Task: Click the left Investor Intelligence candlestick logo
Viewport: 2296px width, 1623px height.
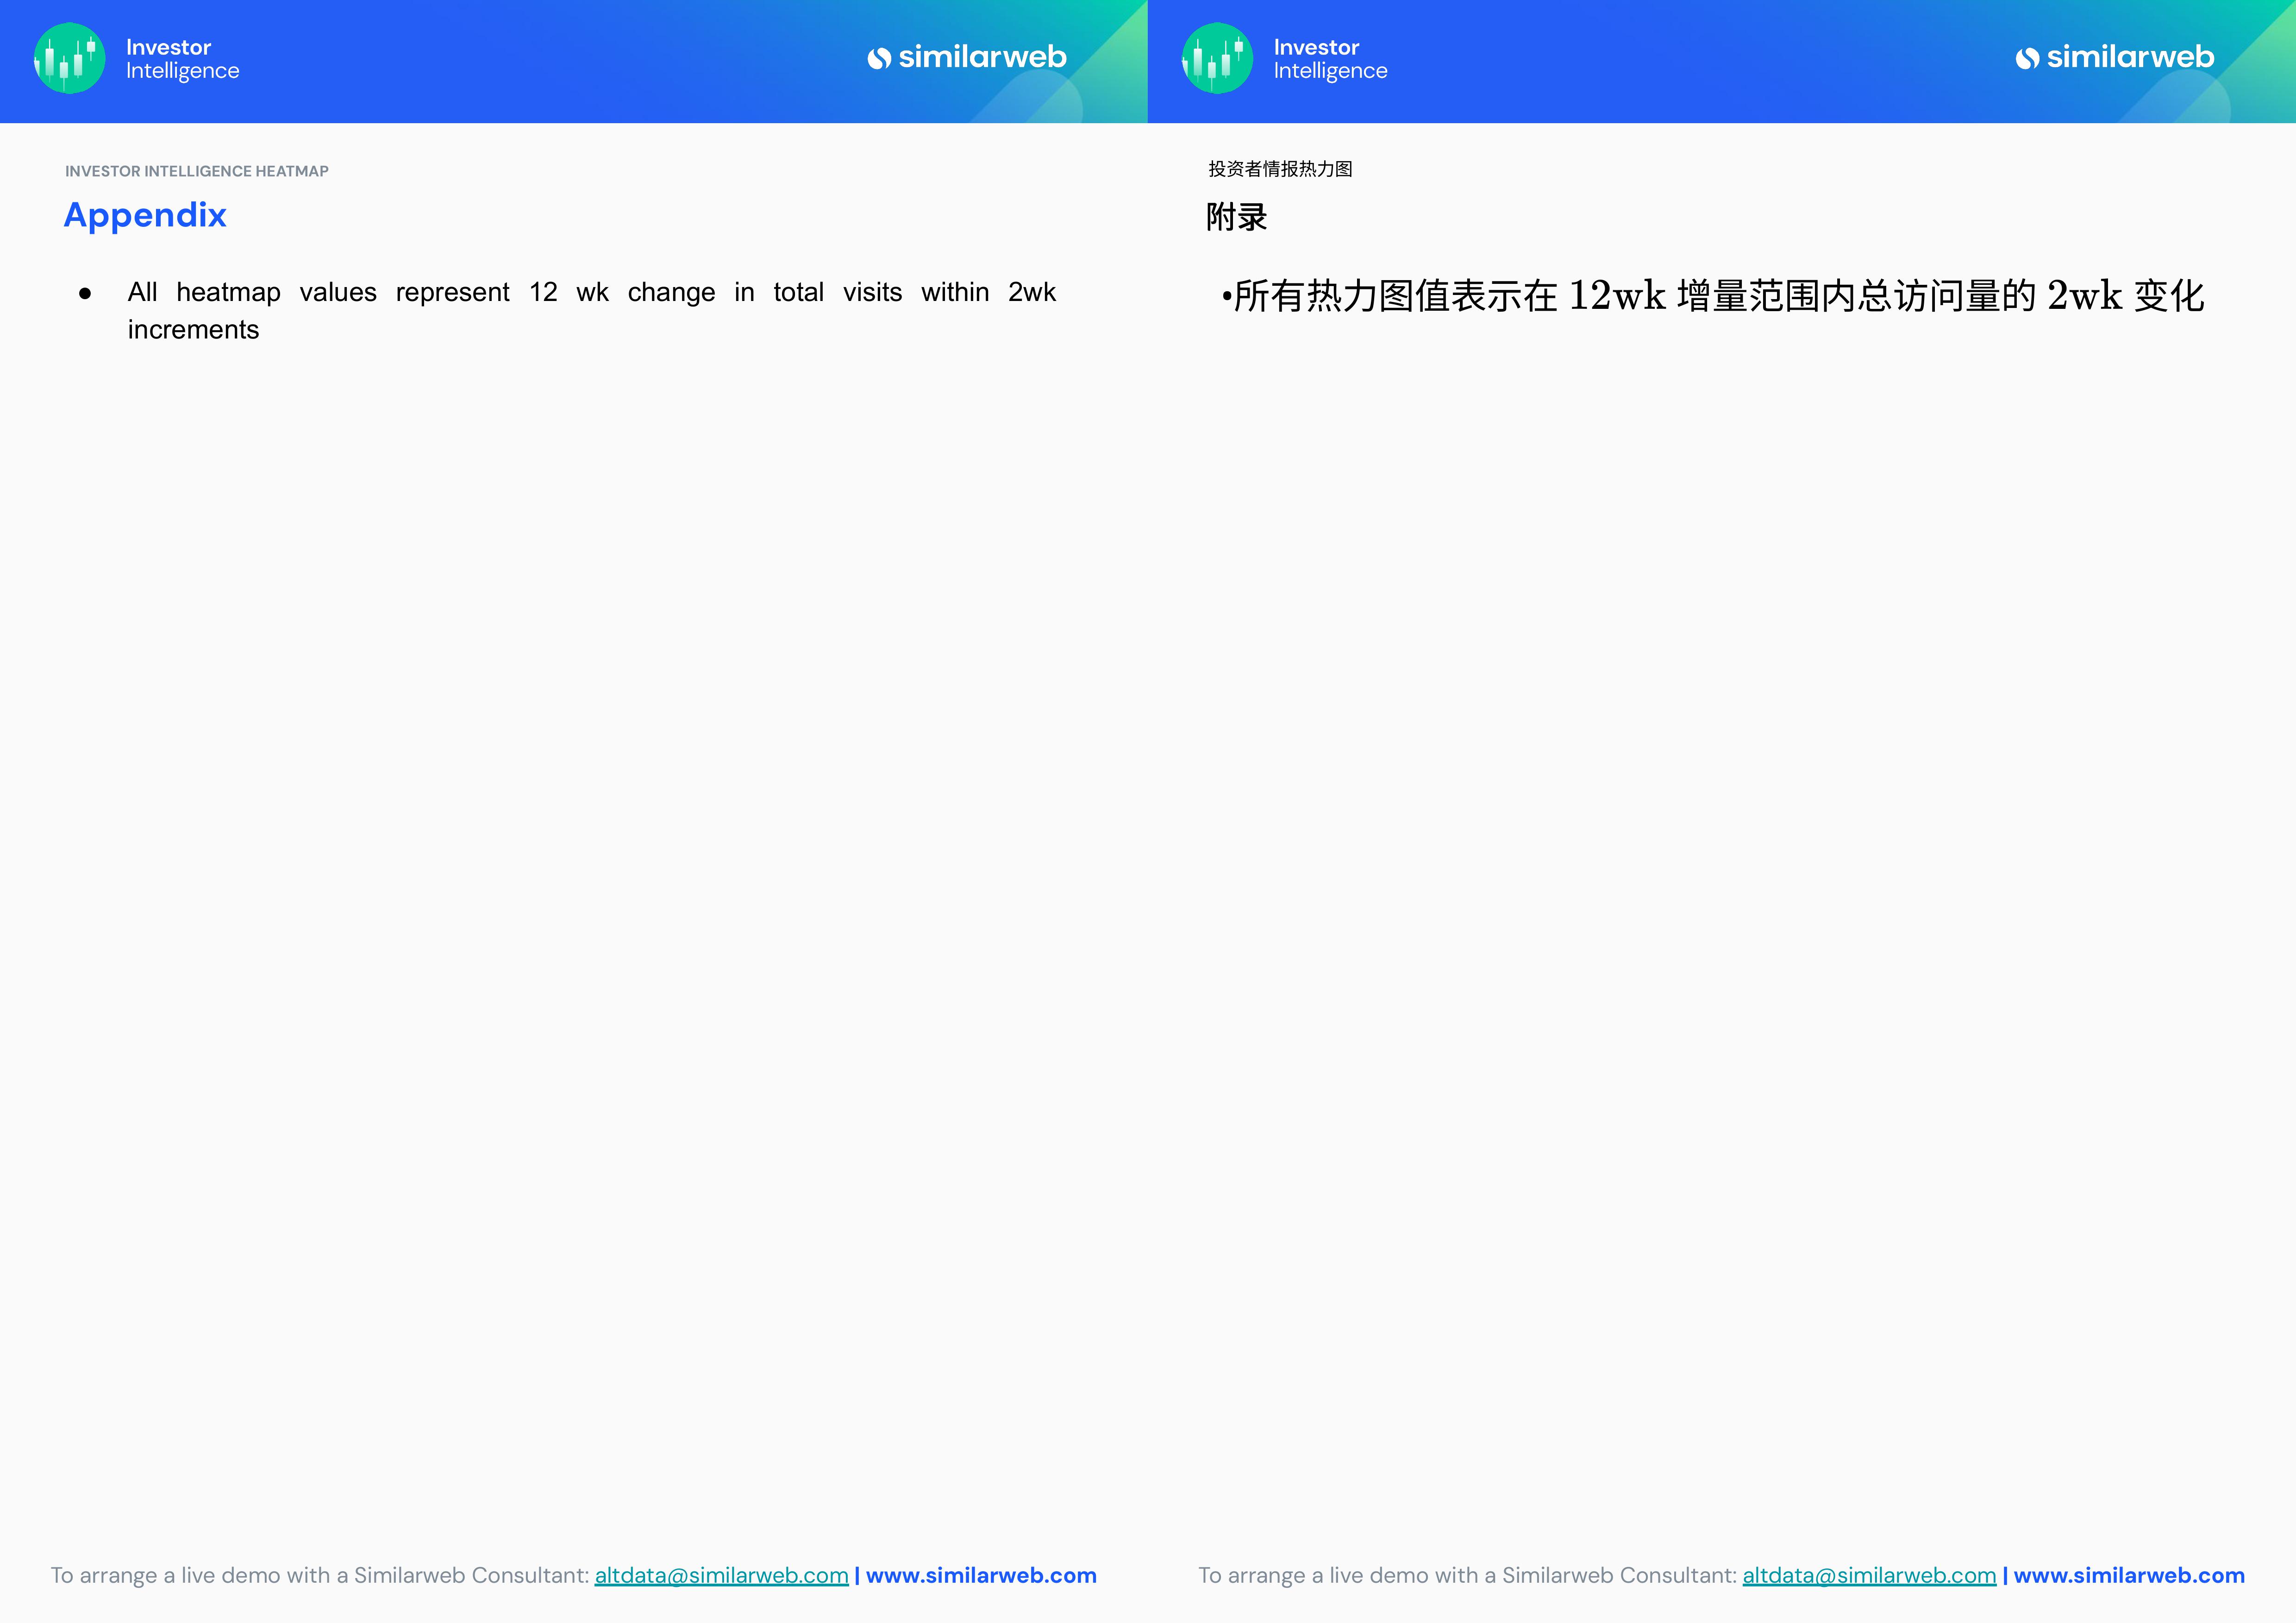Action: pos(69,58)
